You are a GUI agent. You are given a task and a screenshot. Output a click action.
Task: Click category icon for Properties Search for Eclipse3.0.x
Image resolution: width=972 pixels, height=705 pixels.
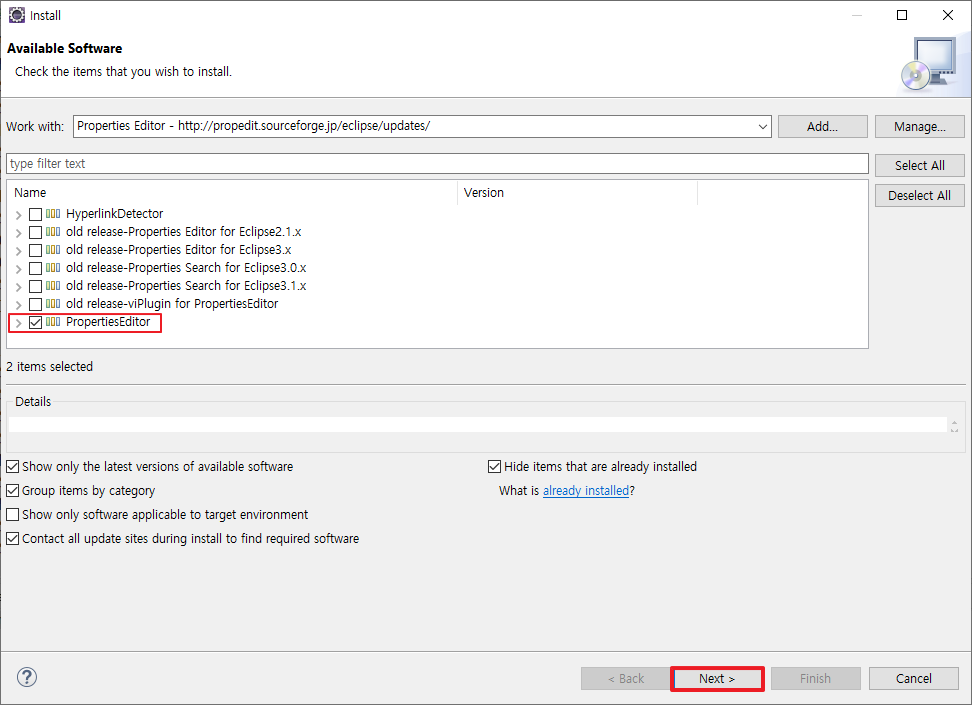(53, 268)
